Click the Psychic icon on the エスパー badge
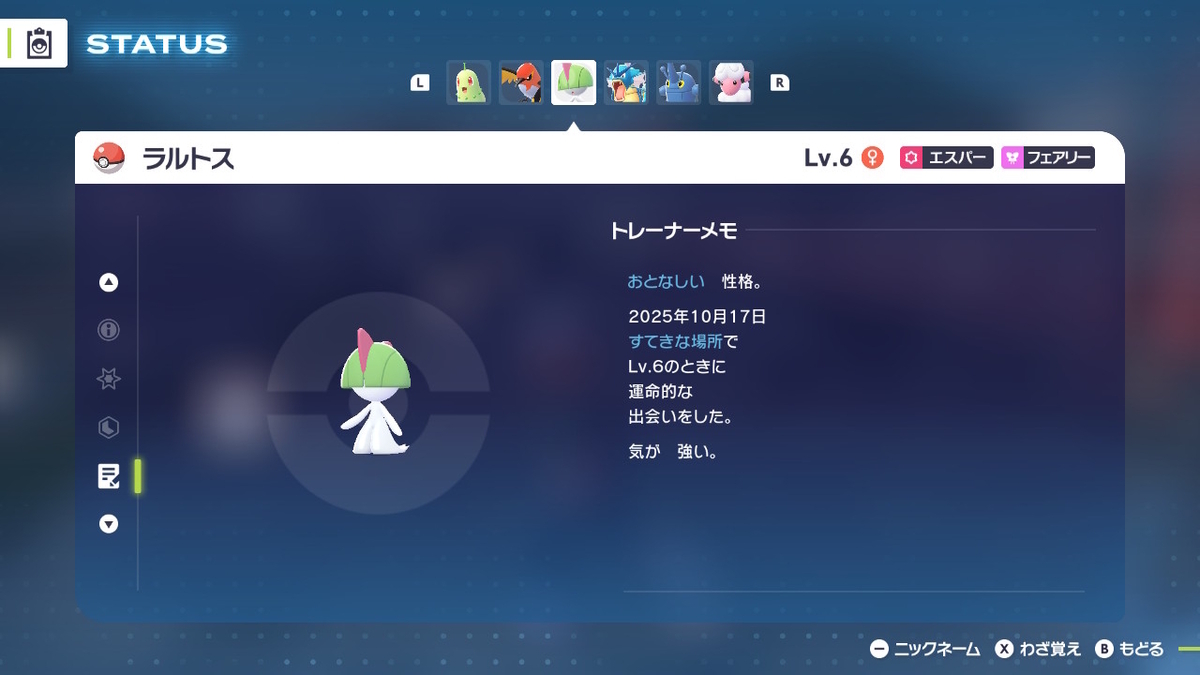This screenshot has width=1200, height=675. click(x=912, y=157)
